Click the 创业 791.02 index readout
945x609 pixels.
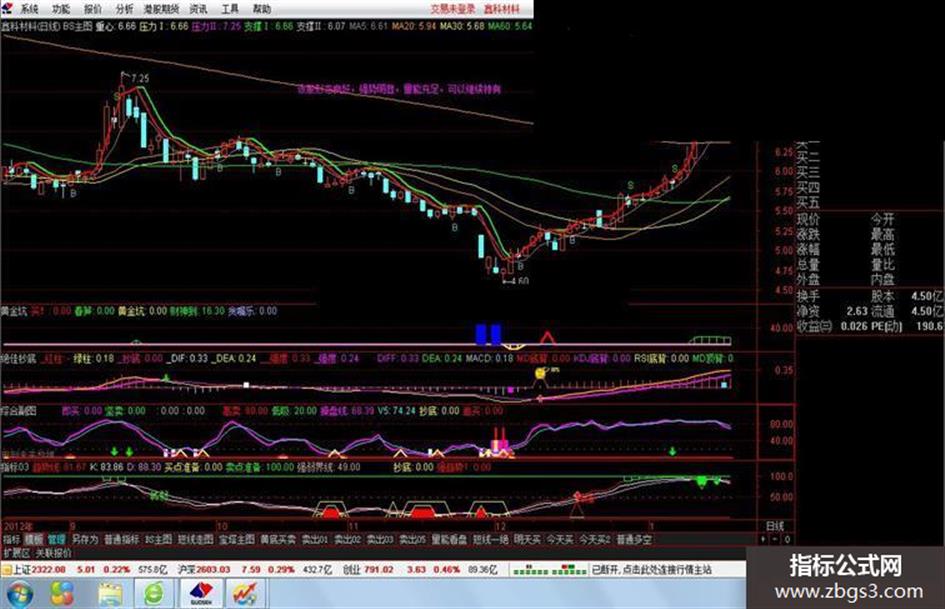[368, 569]
